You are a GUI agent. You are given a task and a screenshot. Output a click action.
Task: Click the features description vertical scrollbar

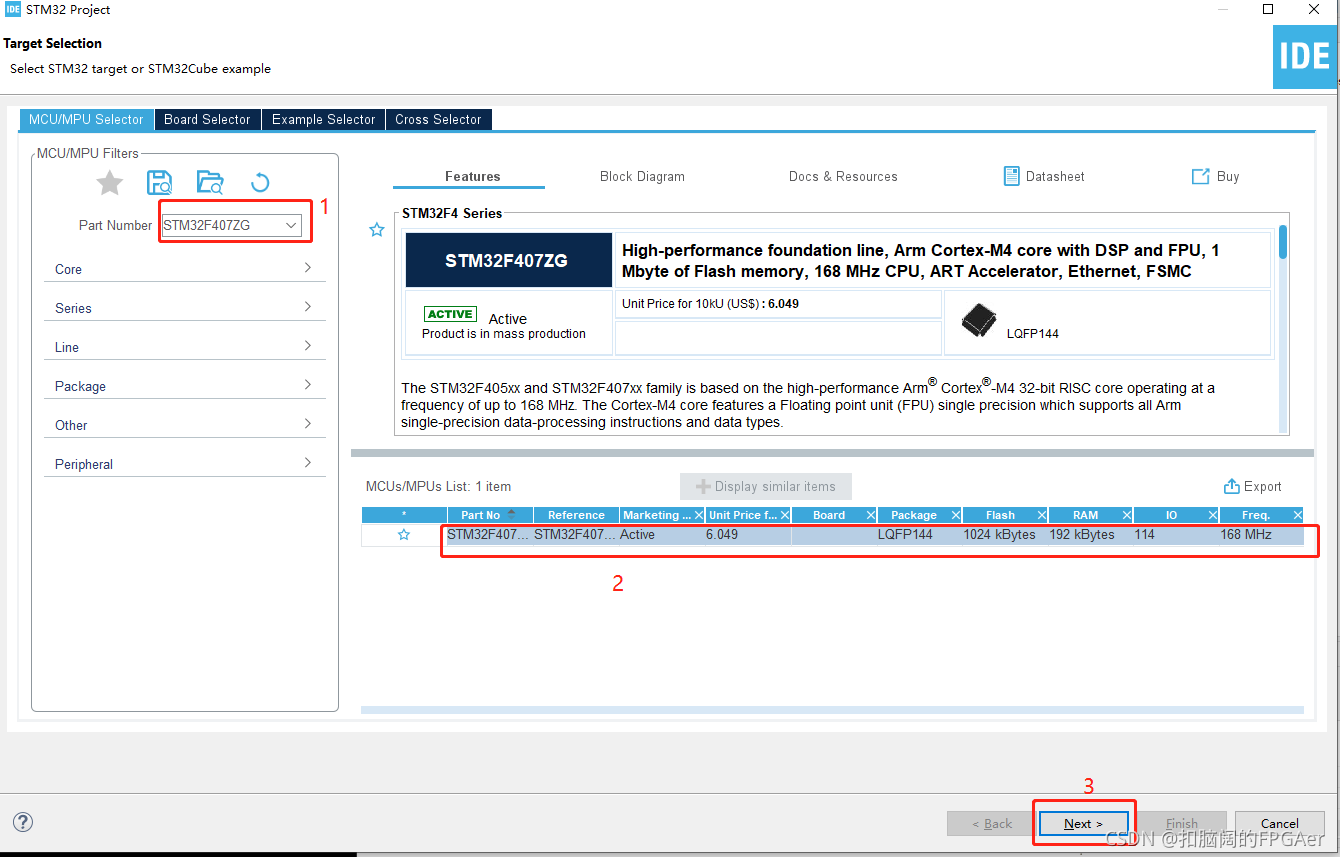pos(1283,241)
